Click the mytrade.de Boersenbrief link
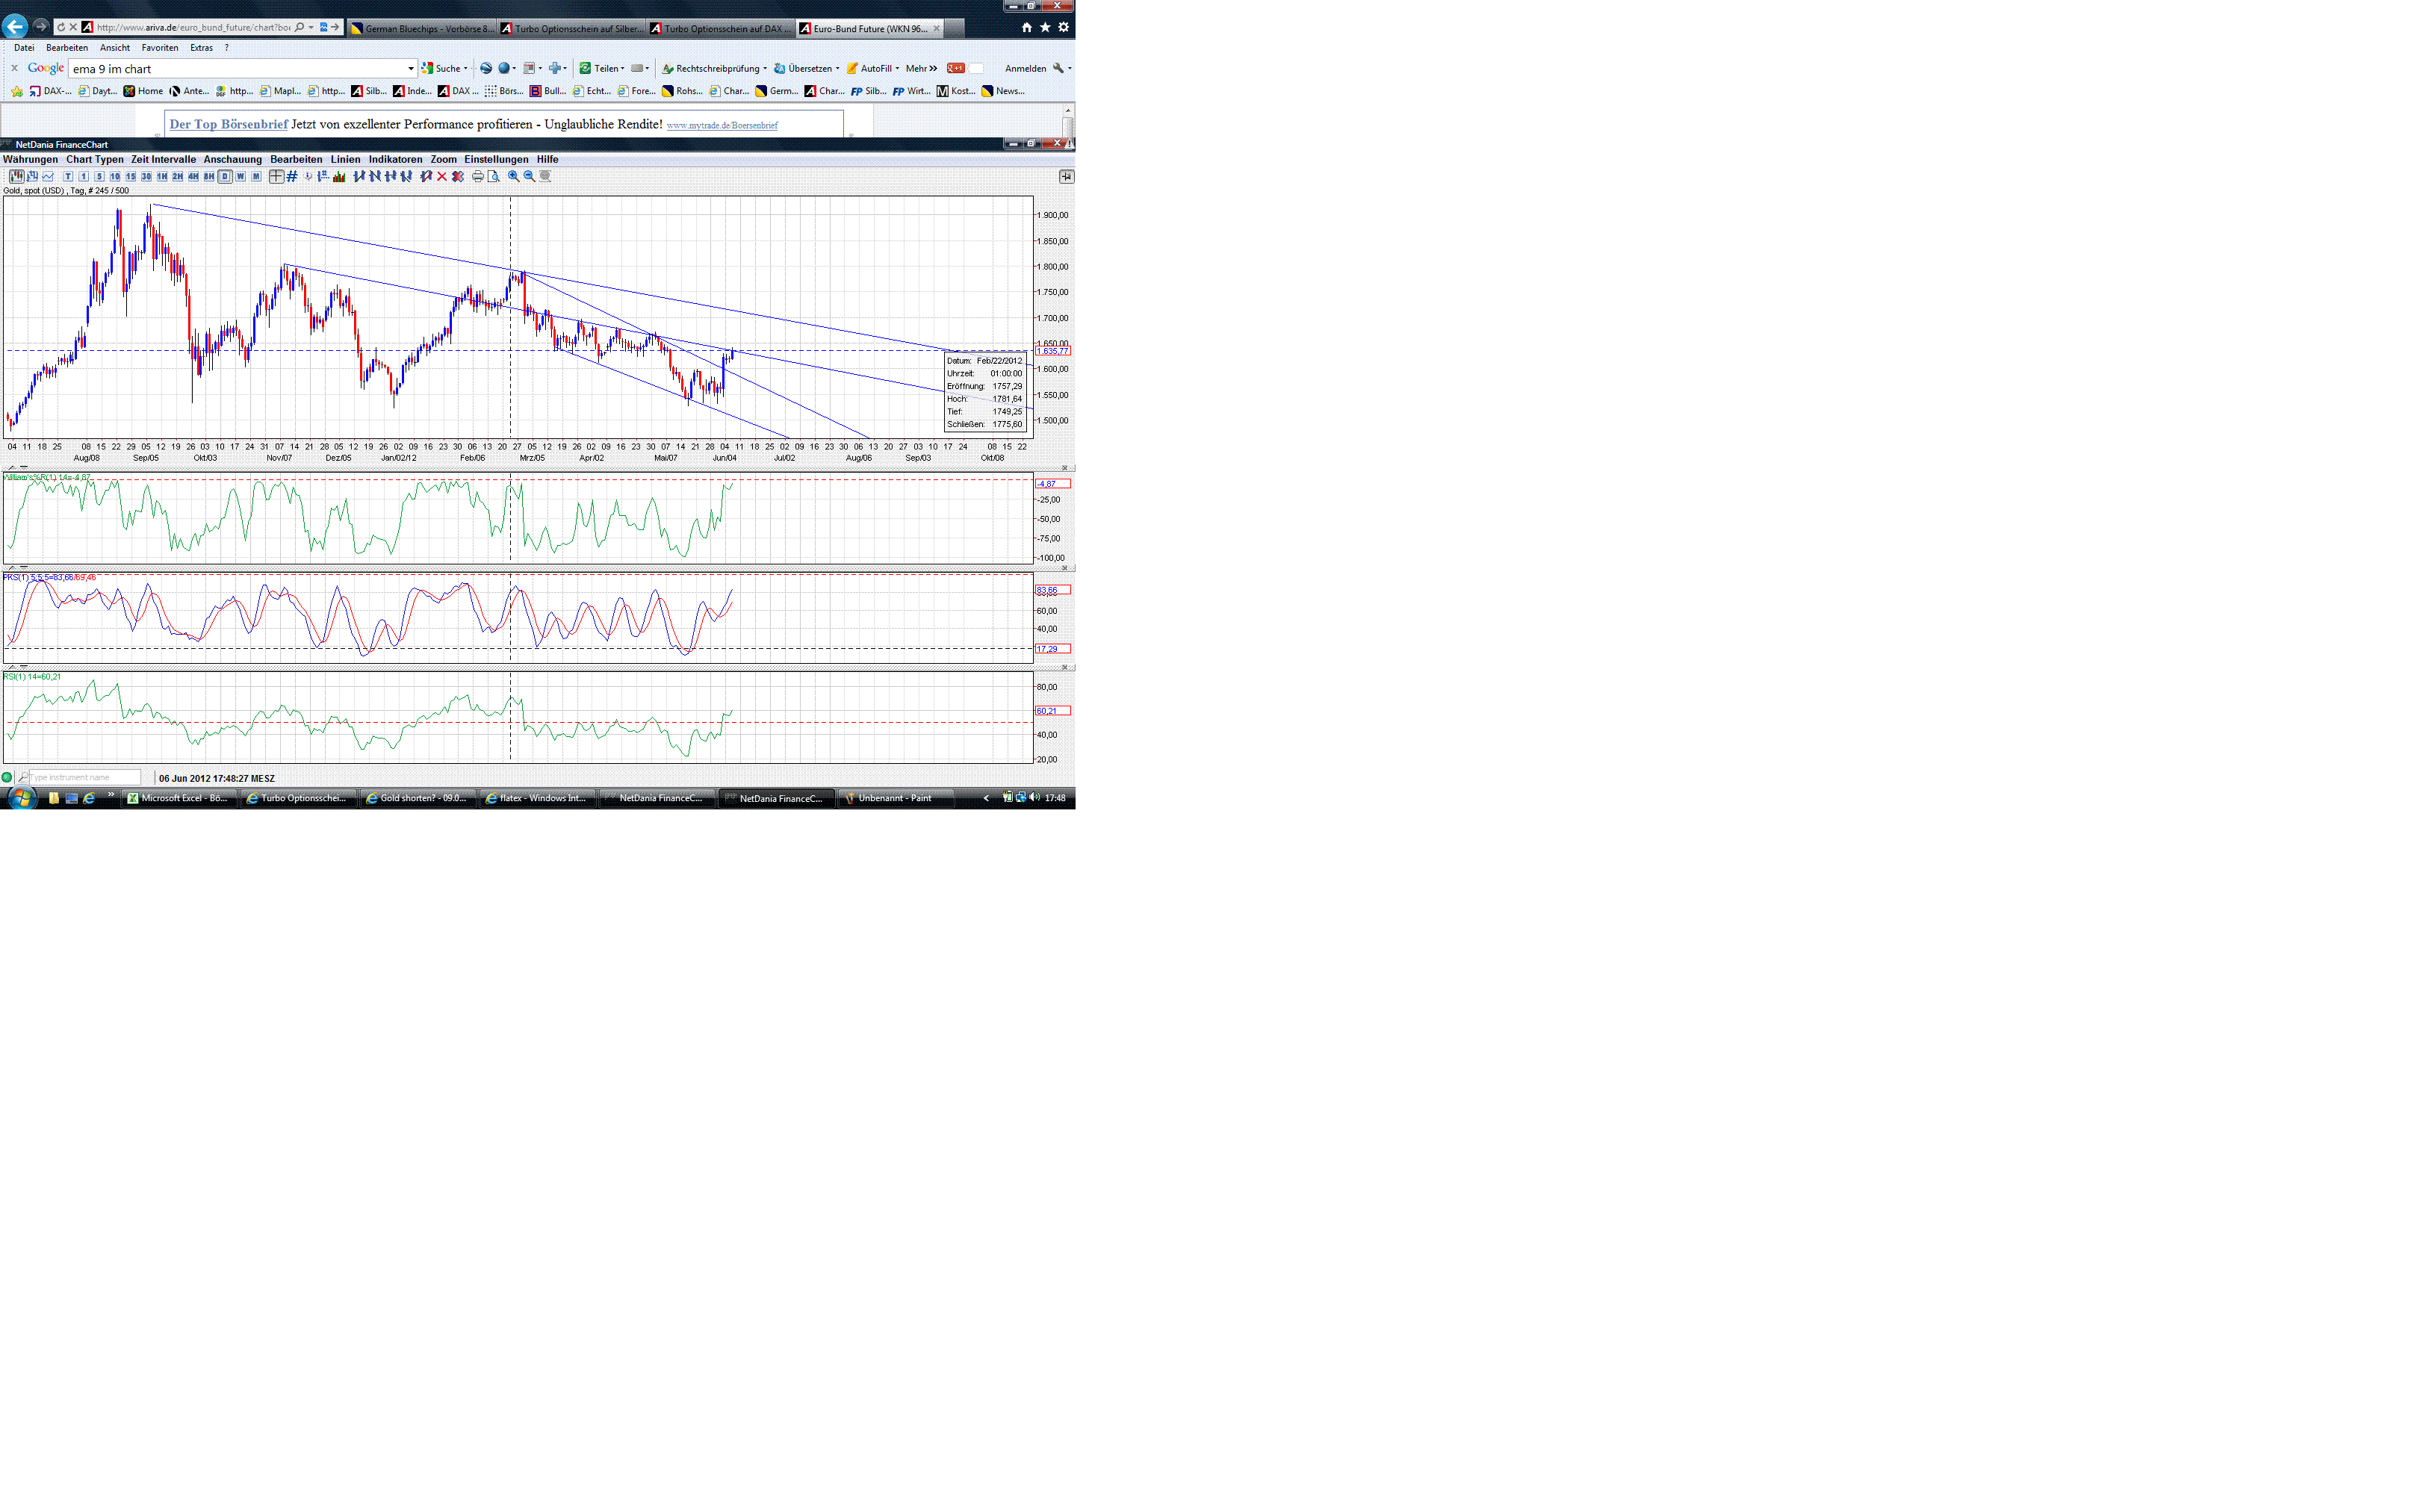This screenshot has width=2420, height=1512. 722,125
